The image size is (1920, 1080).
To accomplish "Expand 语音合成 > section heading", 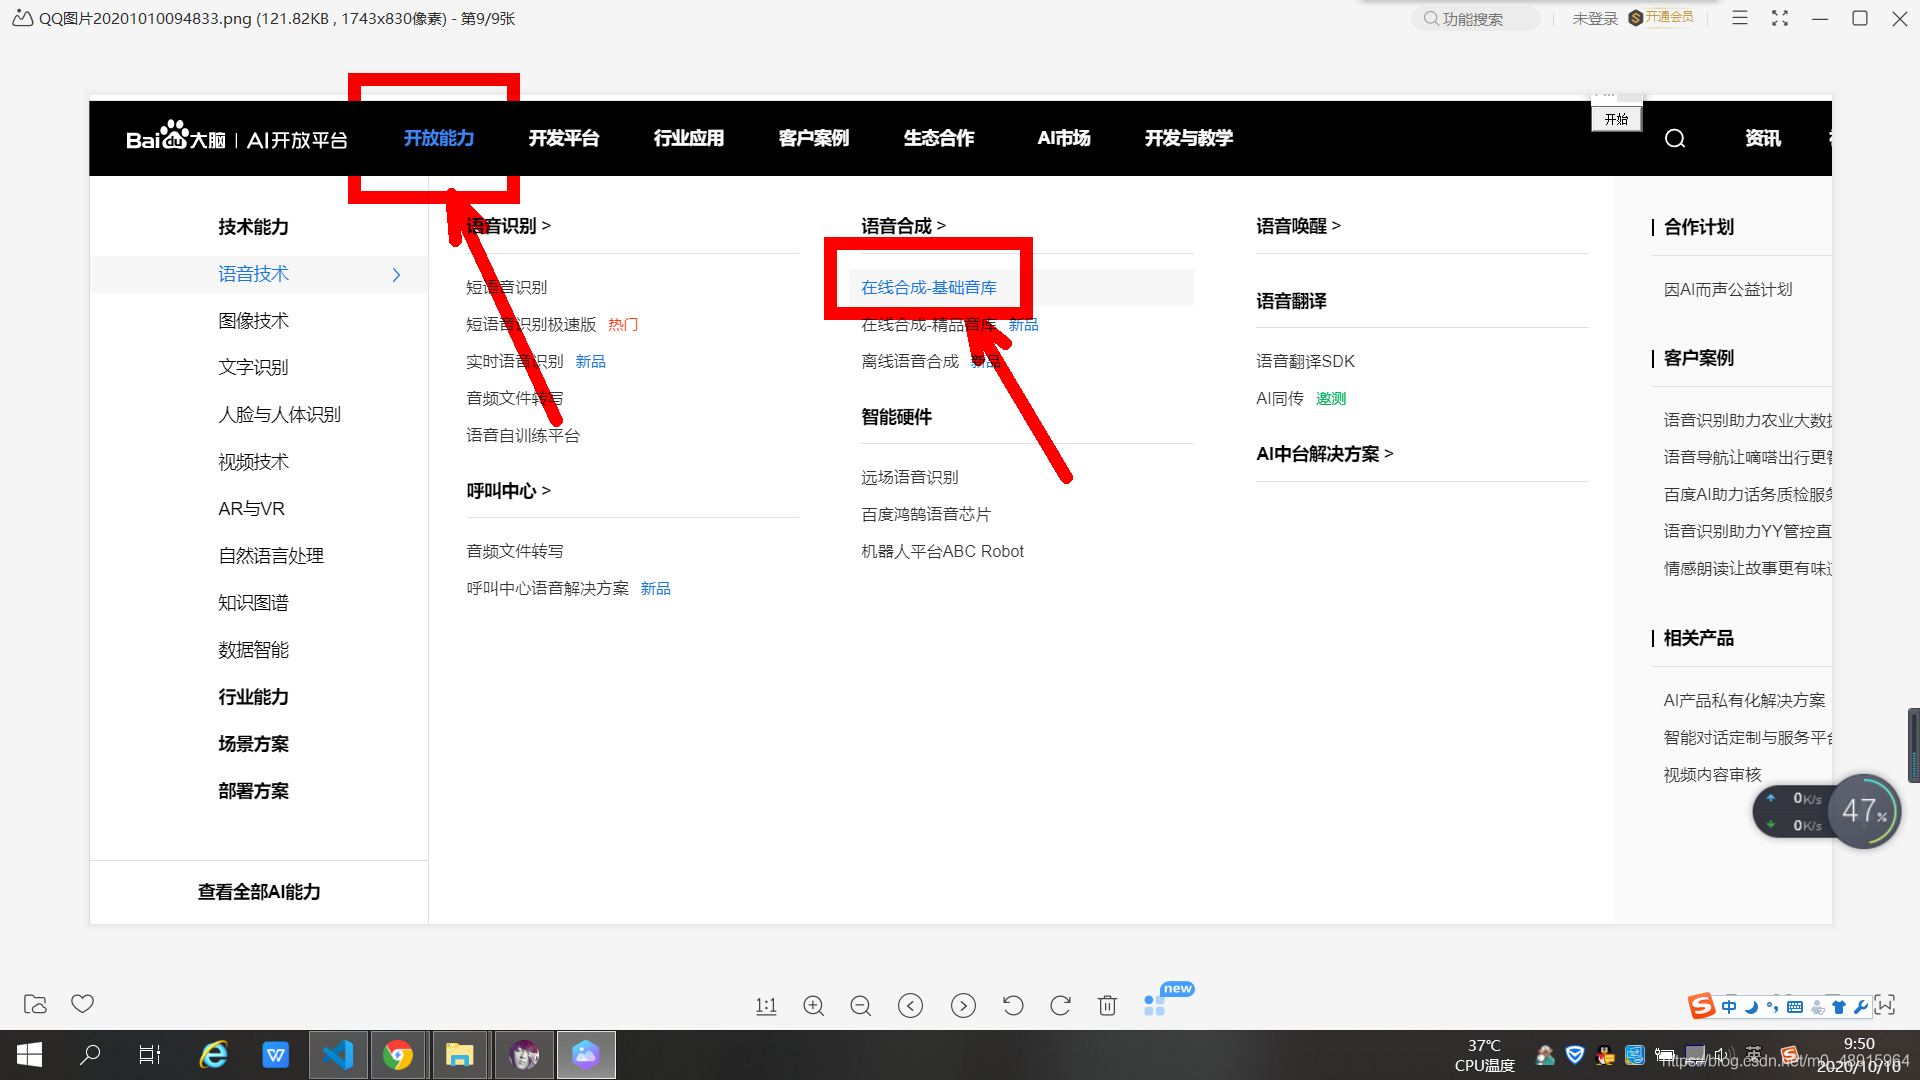I will 903,227.
